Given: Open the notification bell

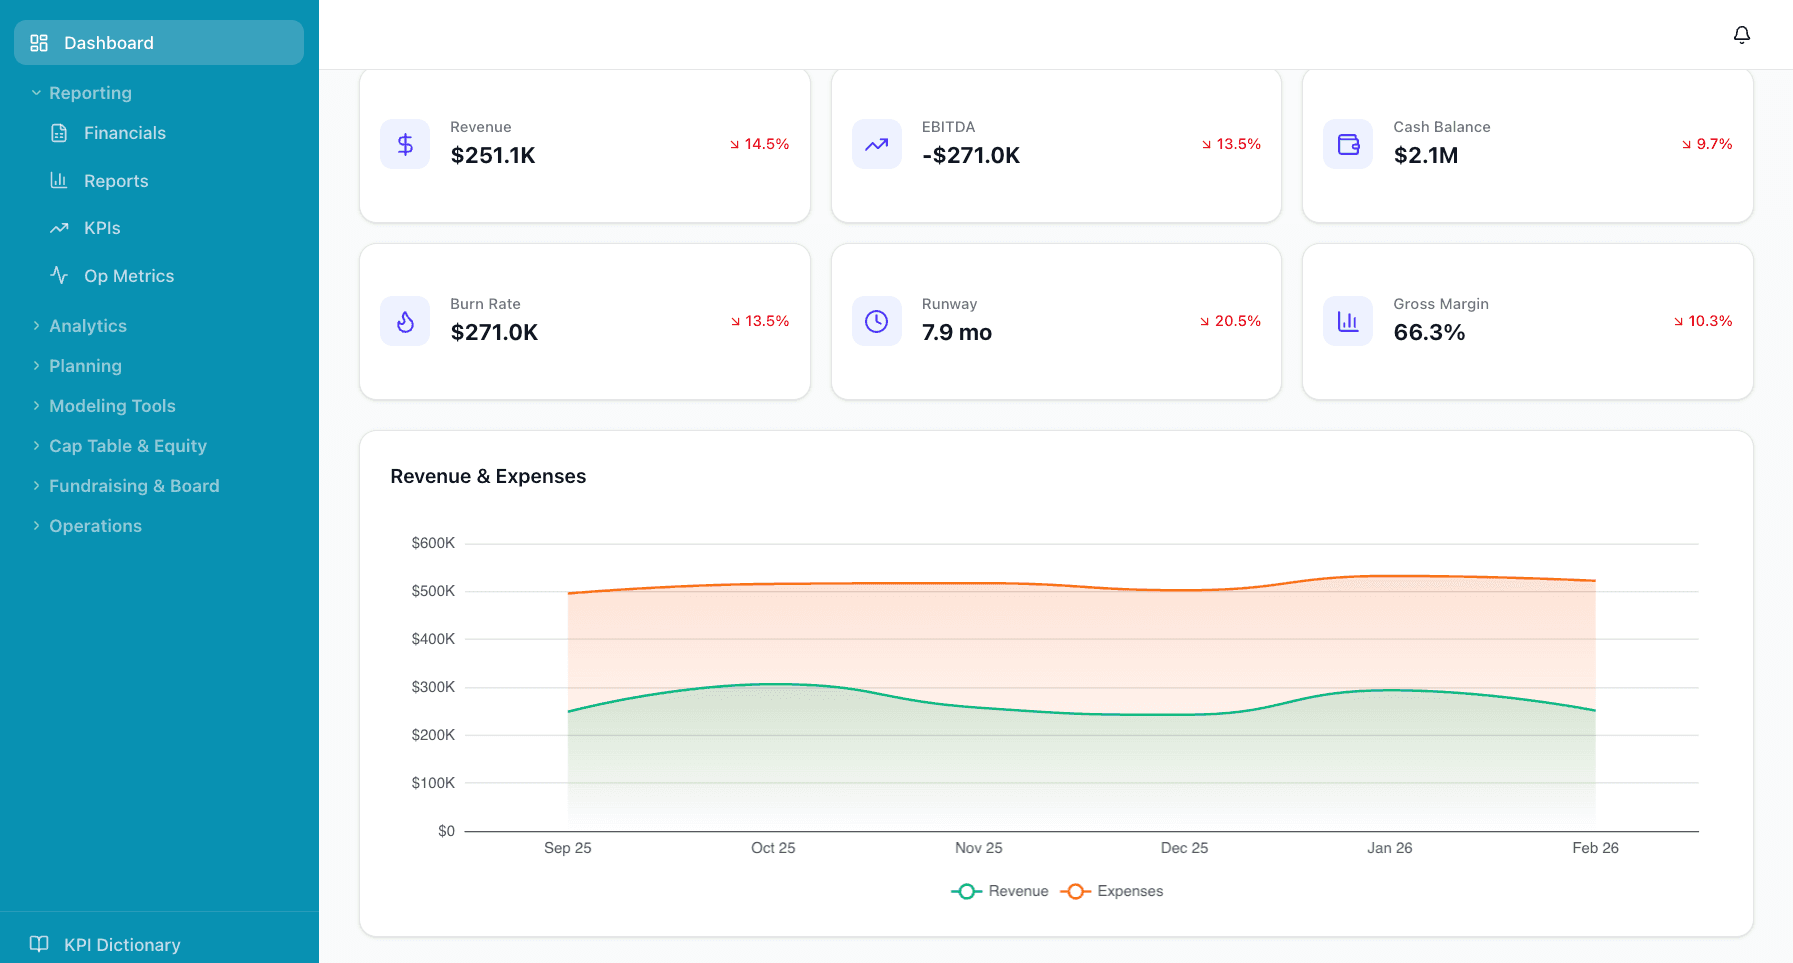Looking at the screenshot, I should click(1741, 34).
